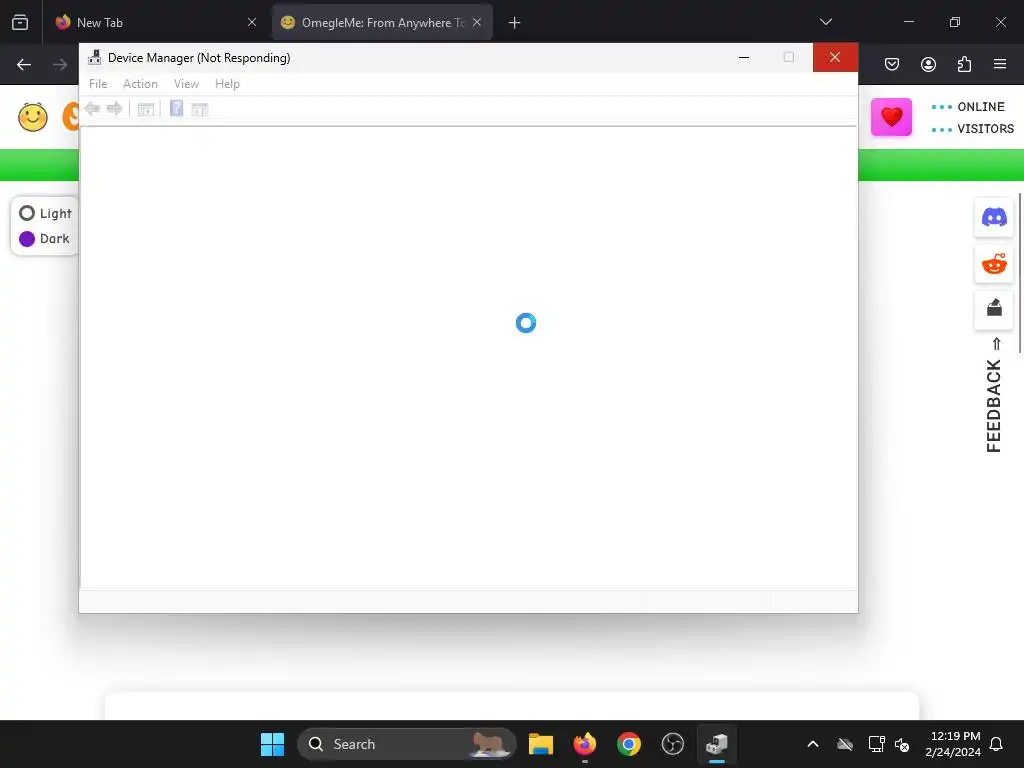Screen dimensions: 1024x768
Task: Click the VISITORS counter text
Action: [985, 129]
